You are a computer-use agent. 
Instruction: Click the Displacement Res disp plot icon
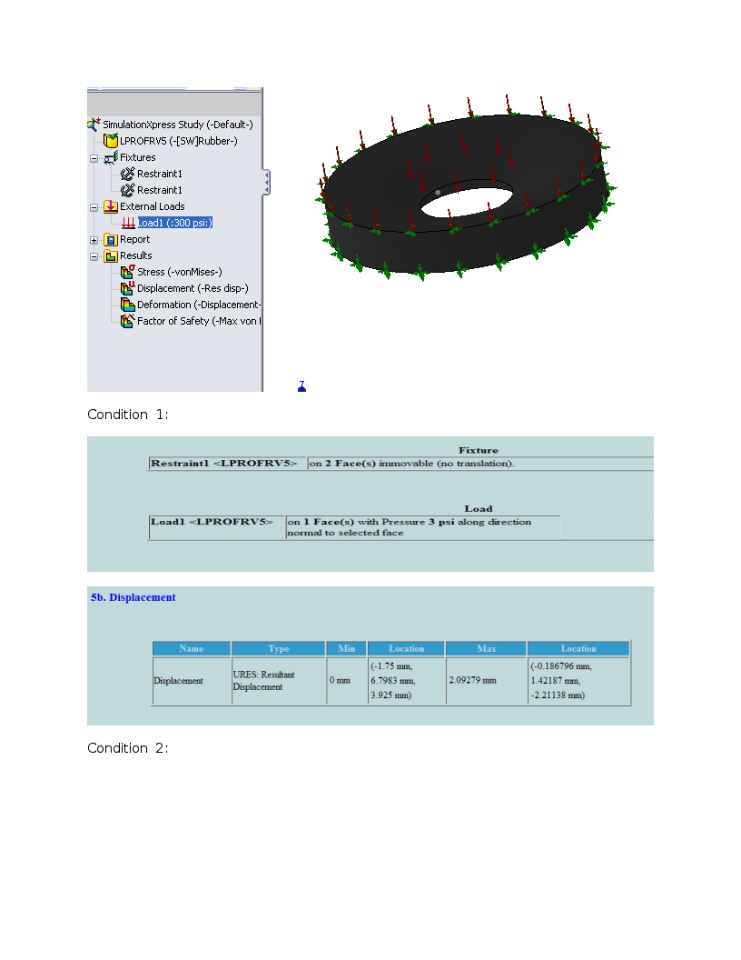point(127,288)
